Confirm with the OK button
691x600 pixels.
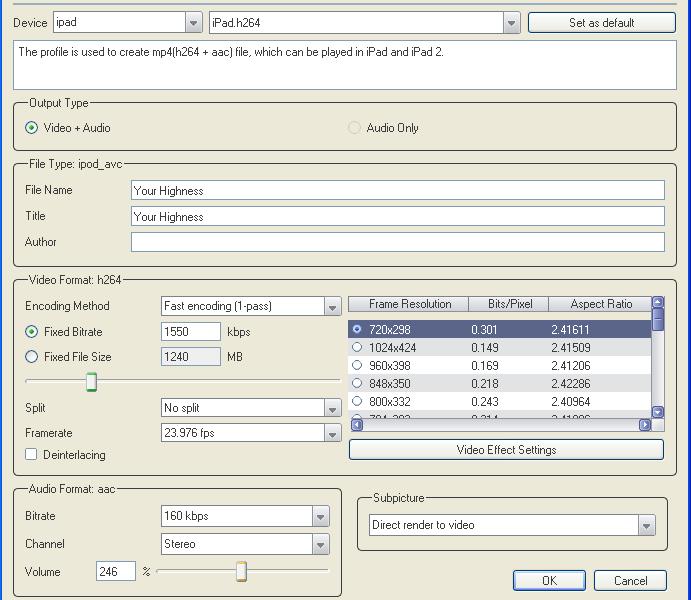tap(549, 581)
